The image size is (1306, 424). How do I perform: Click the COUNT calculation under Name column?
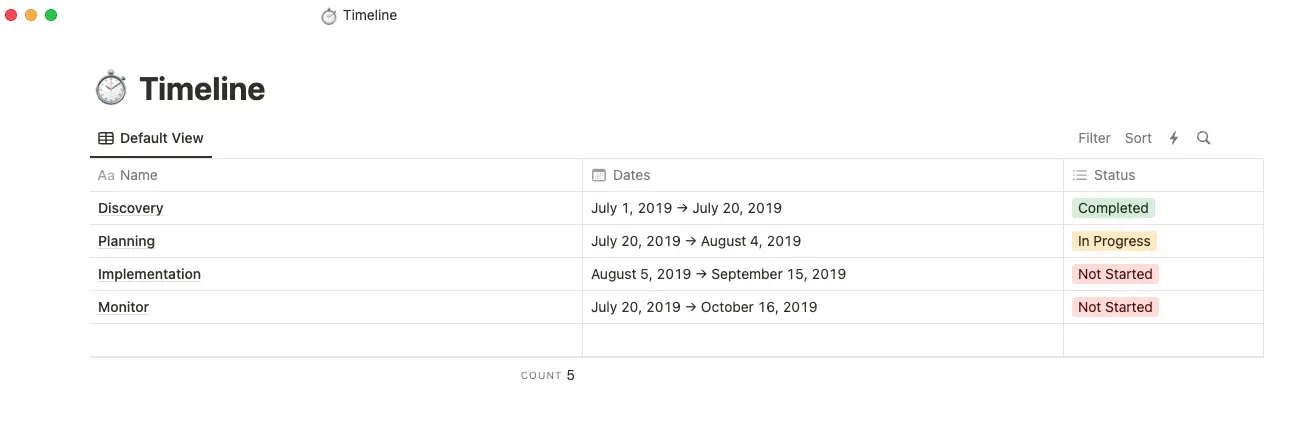pyautogui.click(x=548, y=376)
